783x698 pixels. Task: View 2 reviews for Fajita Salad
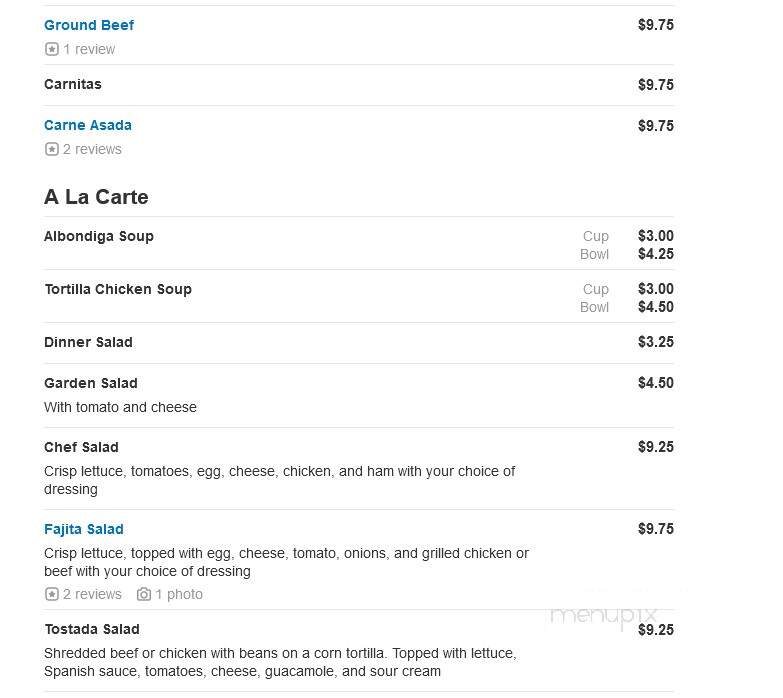92,594
